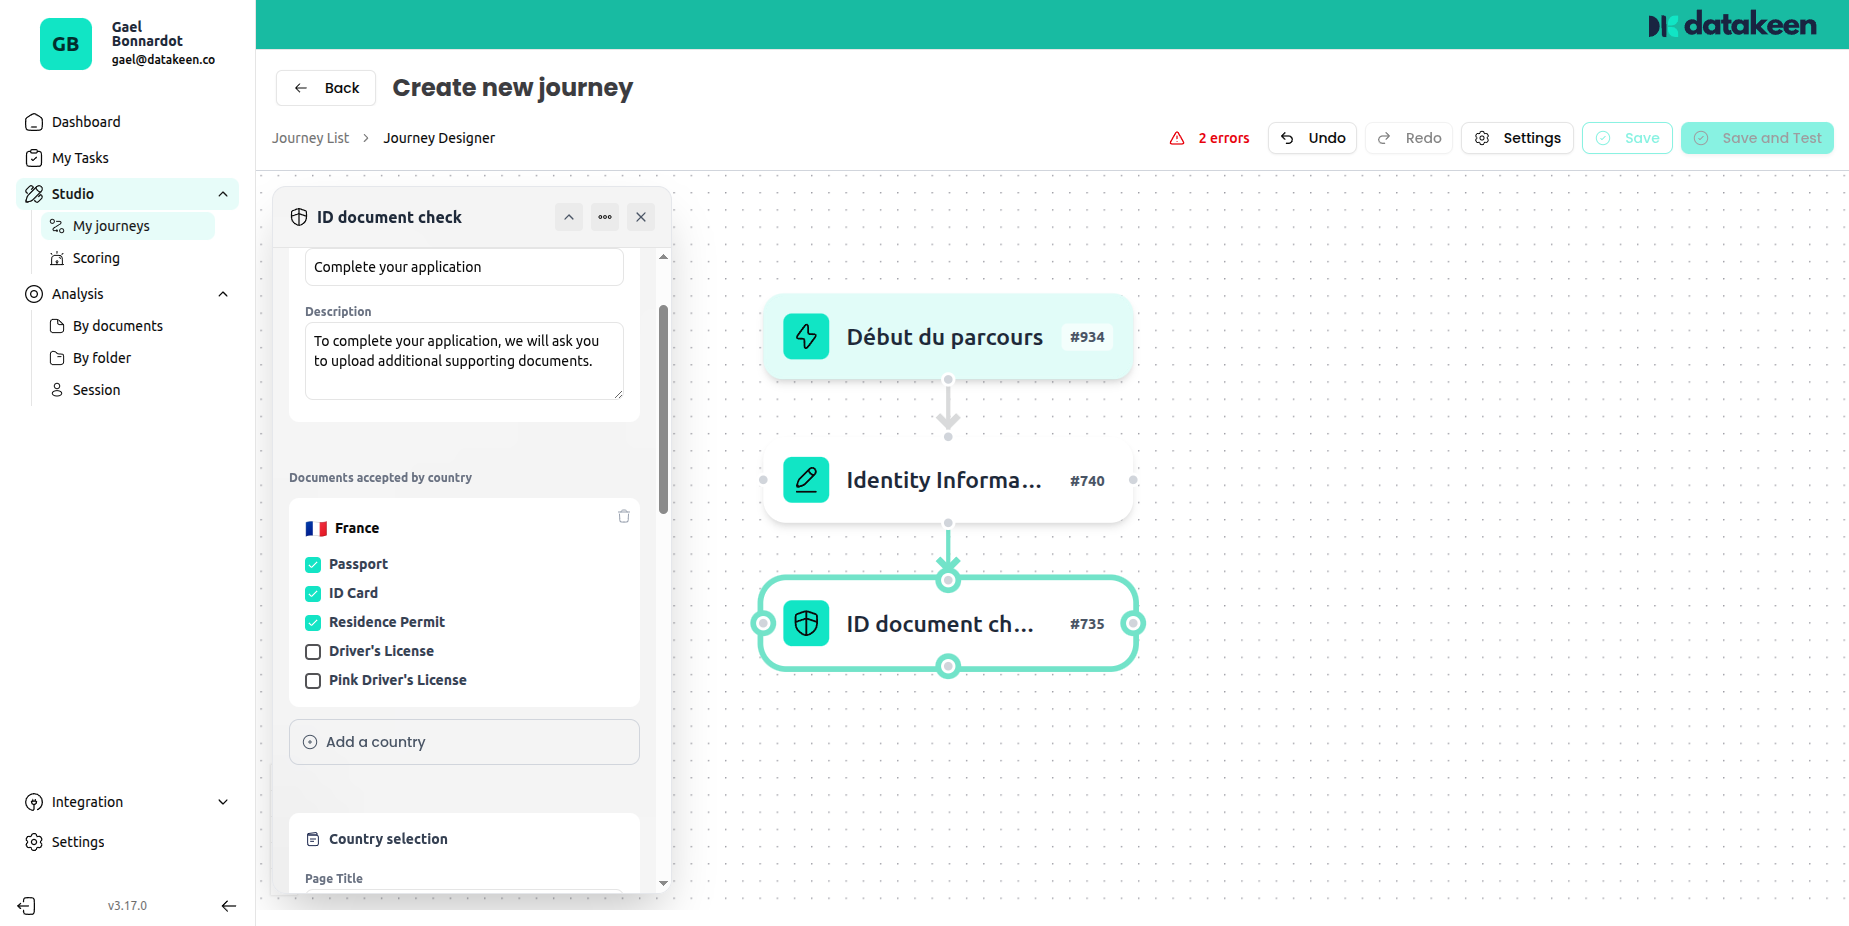
Task: Collapse the ID document check panel
Action: [x=568, y=217]
